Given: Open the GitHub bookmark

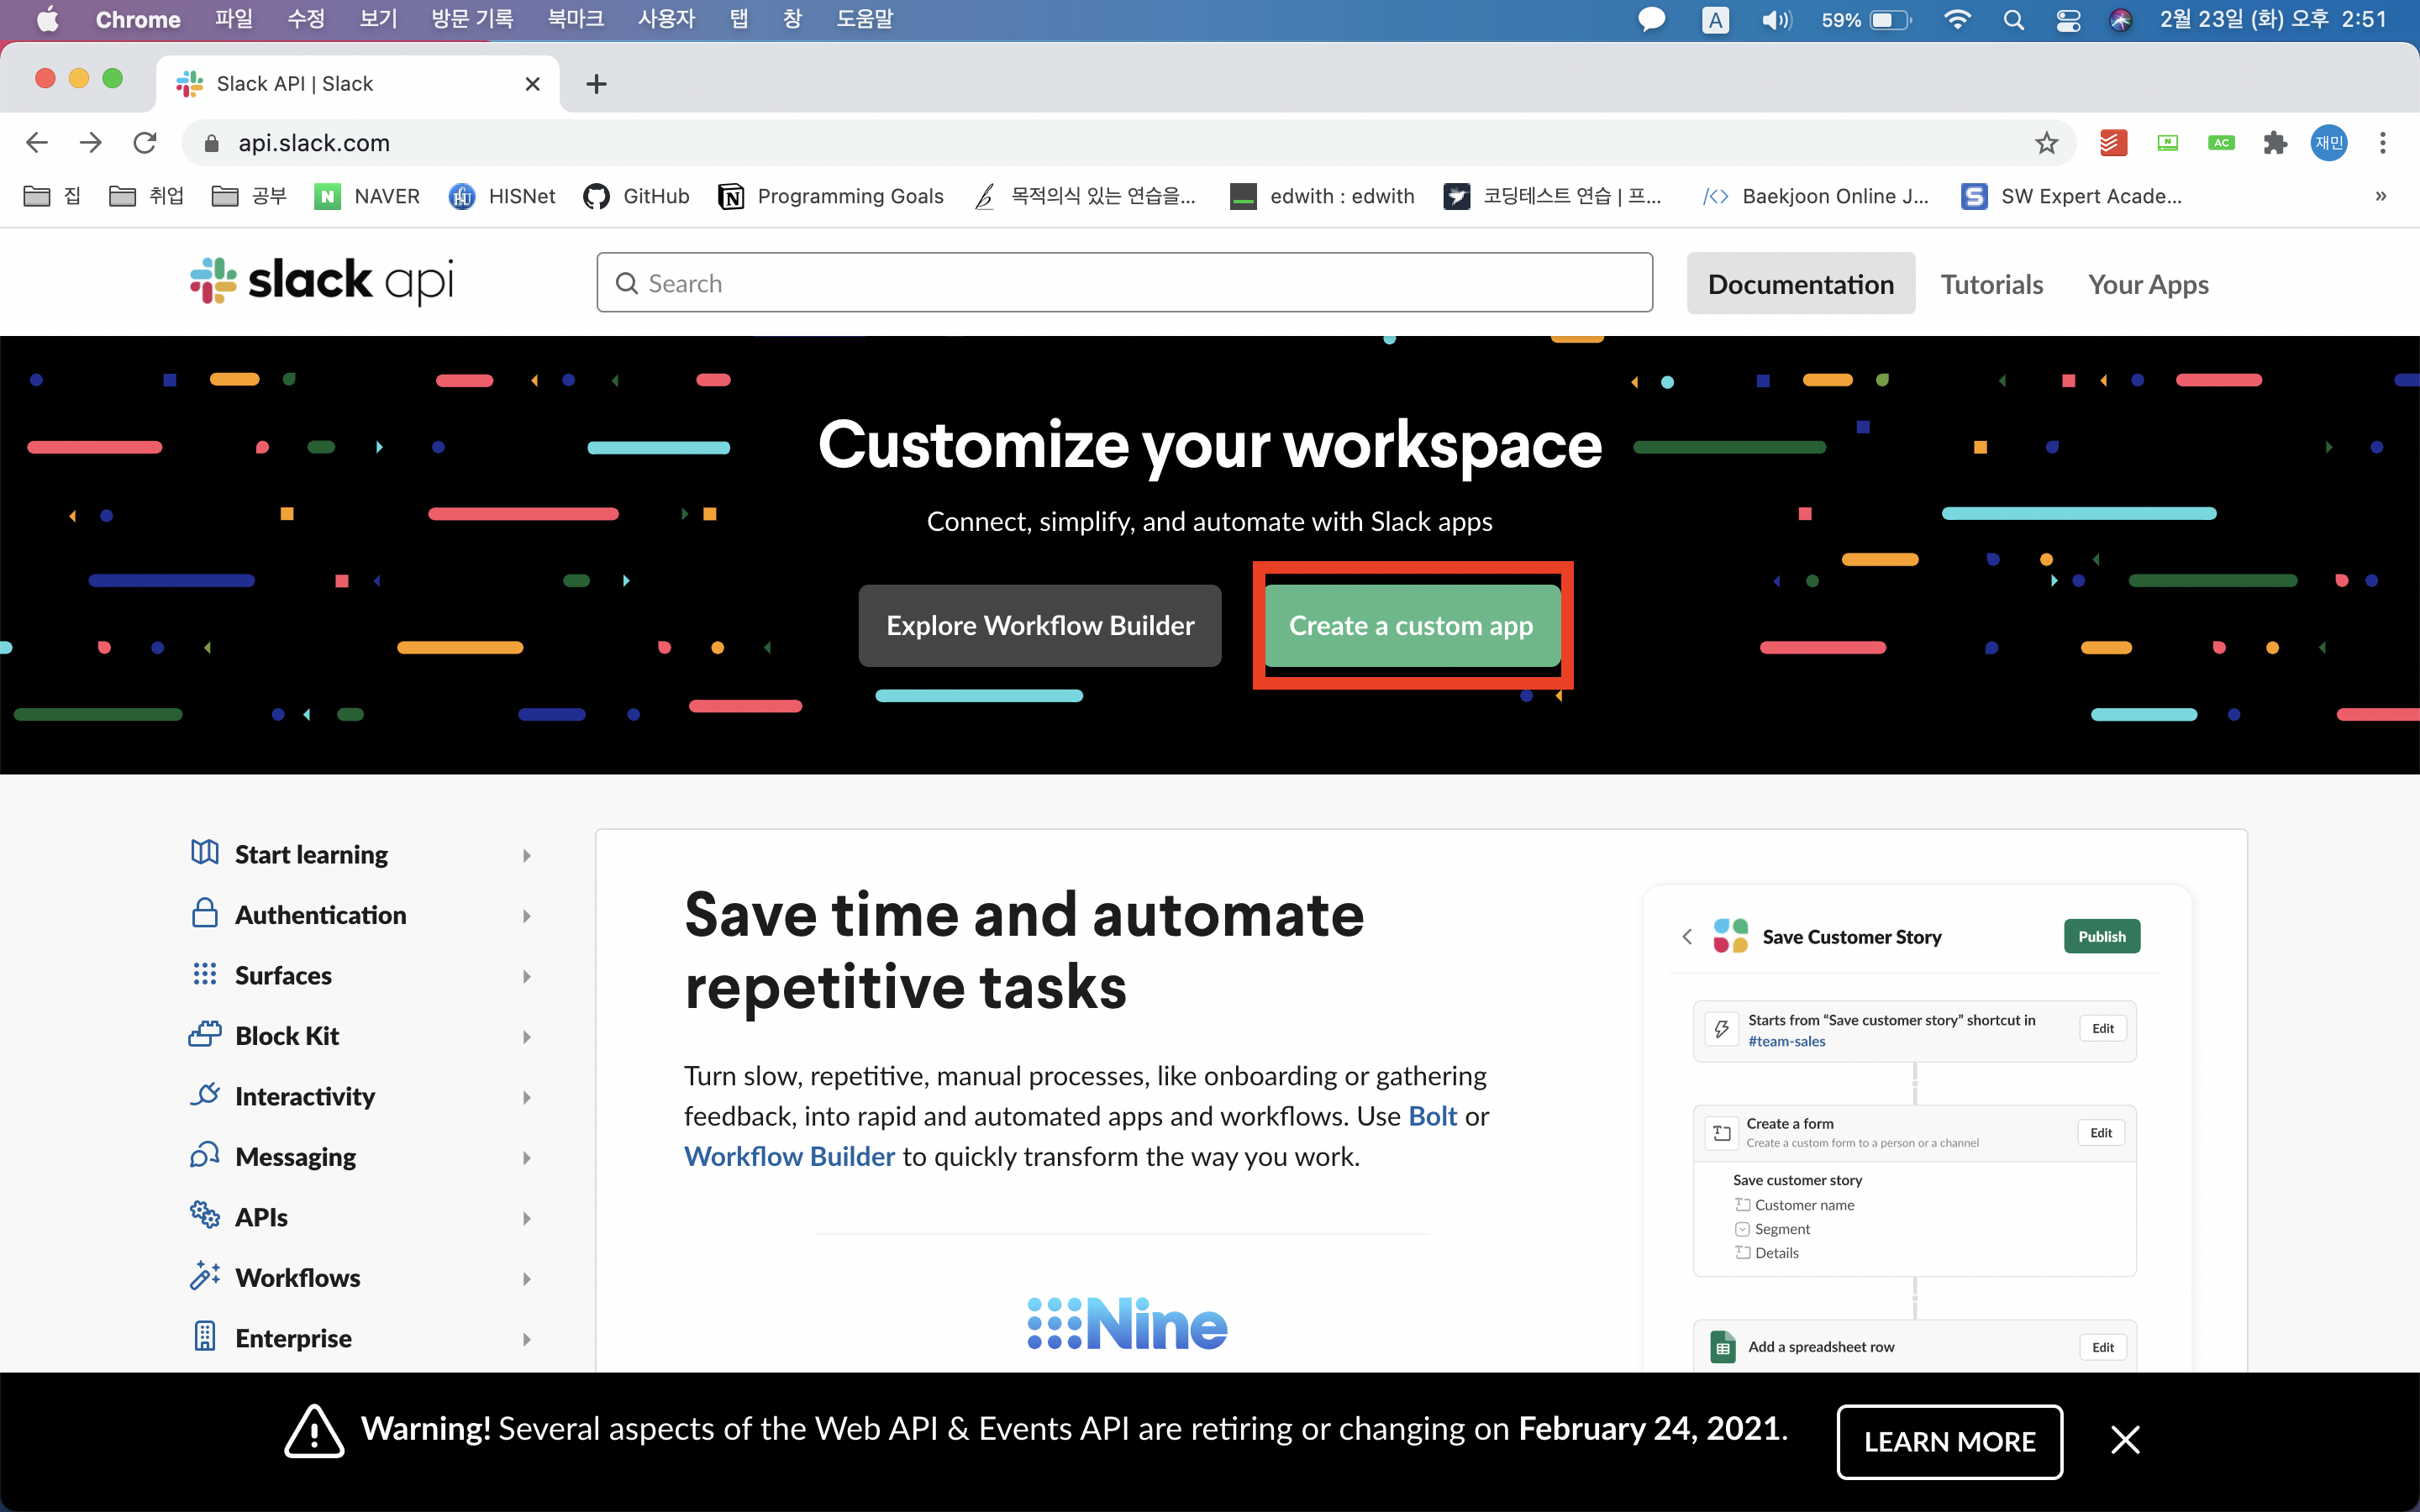Looking at the screenshot, I should pyautogui.click(x=637, y=196).
